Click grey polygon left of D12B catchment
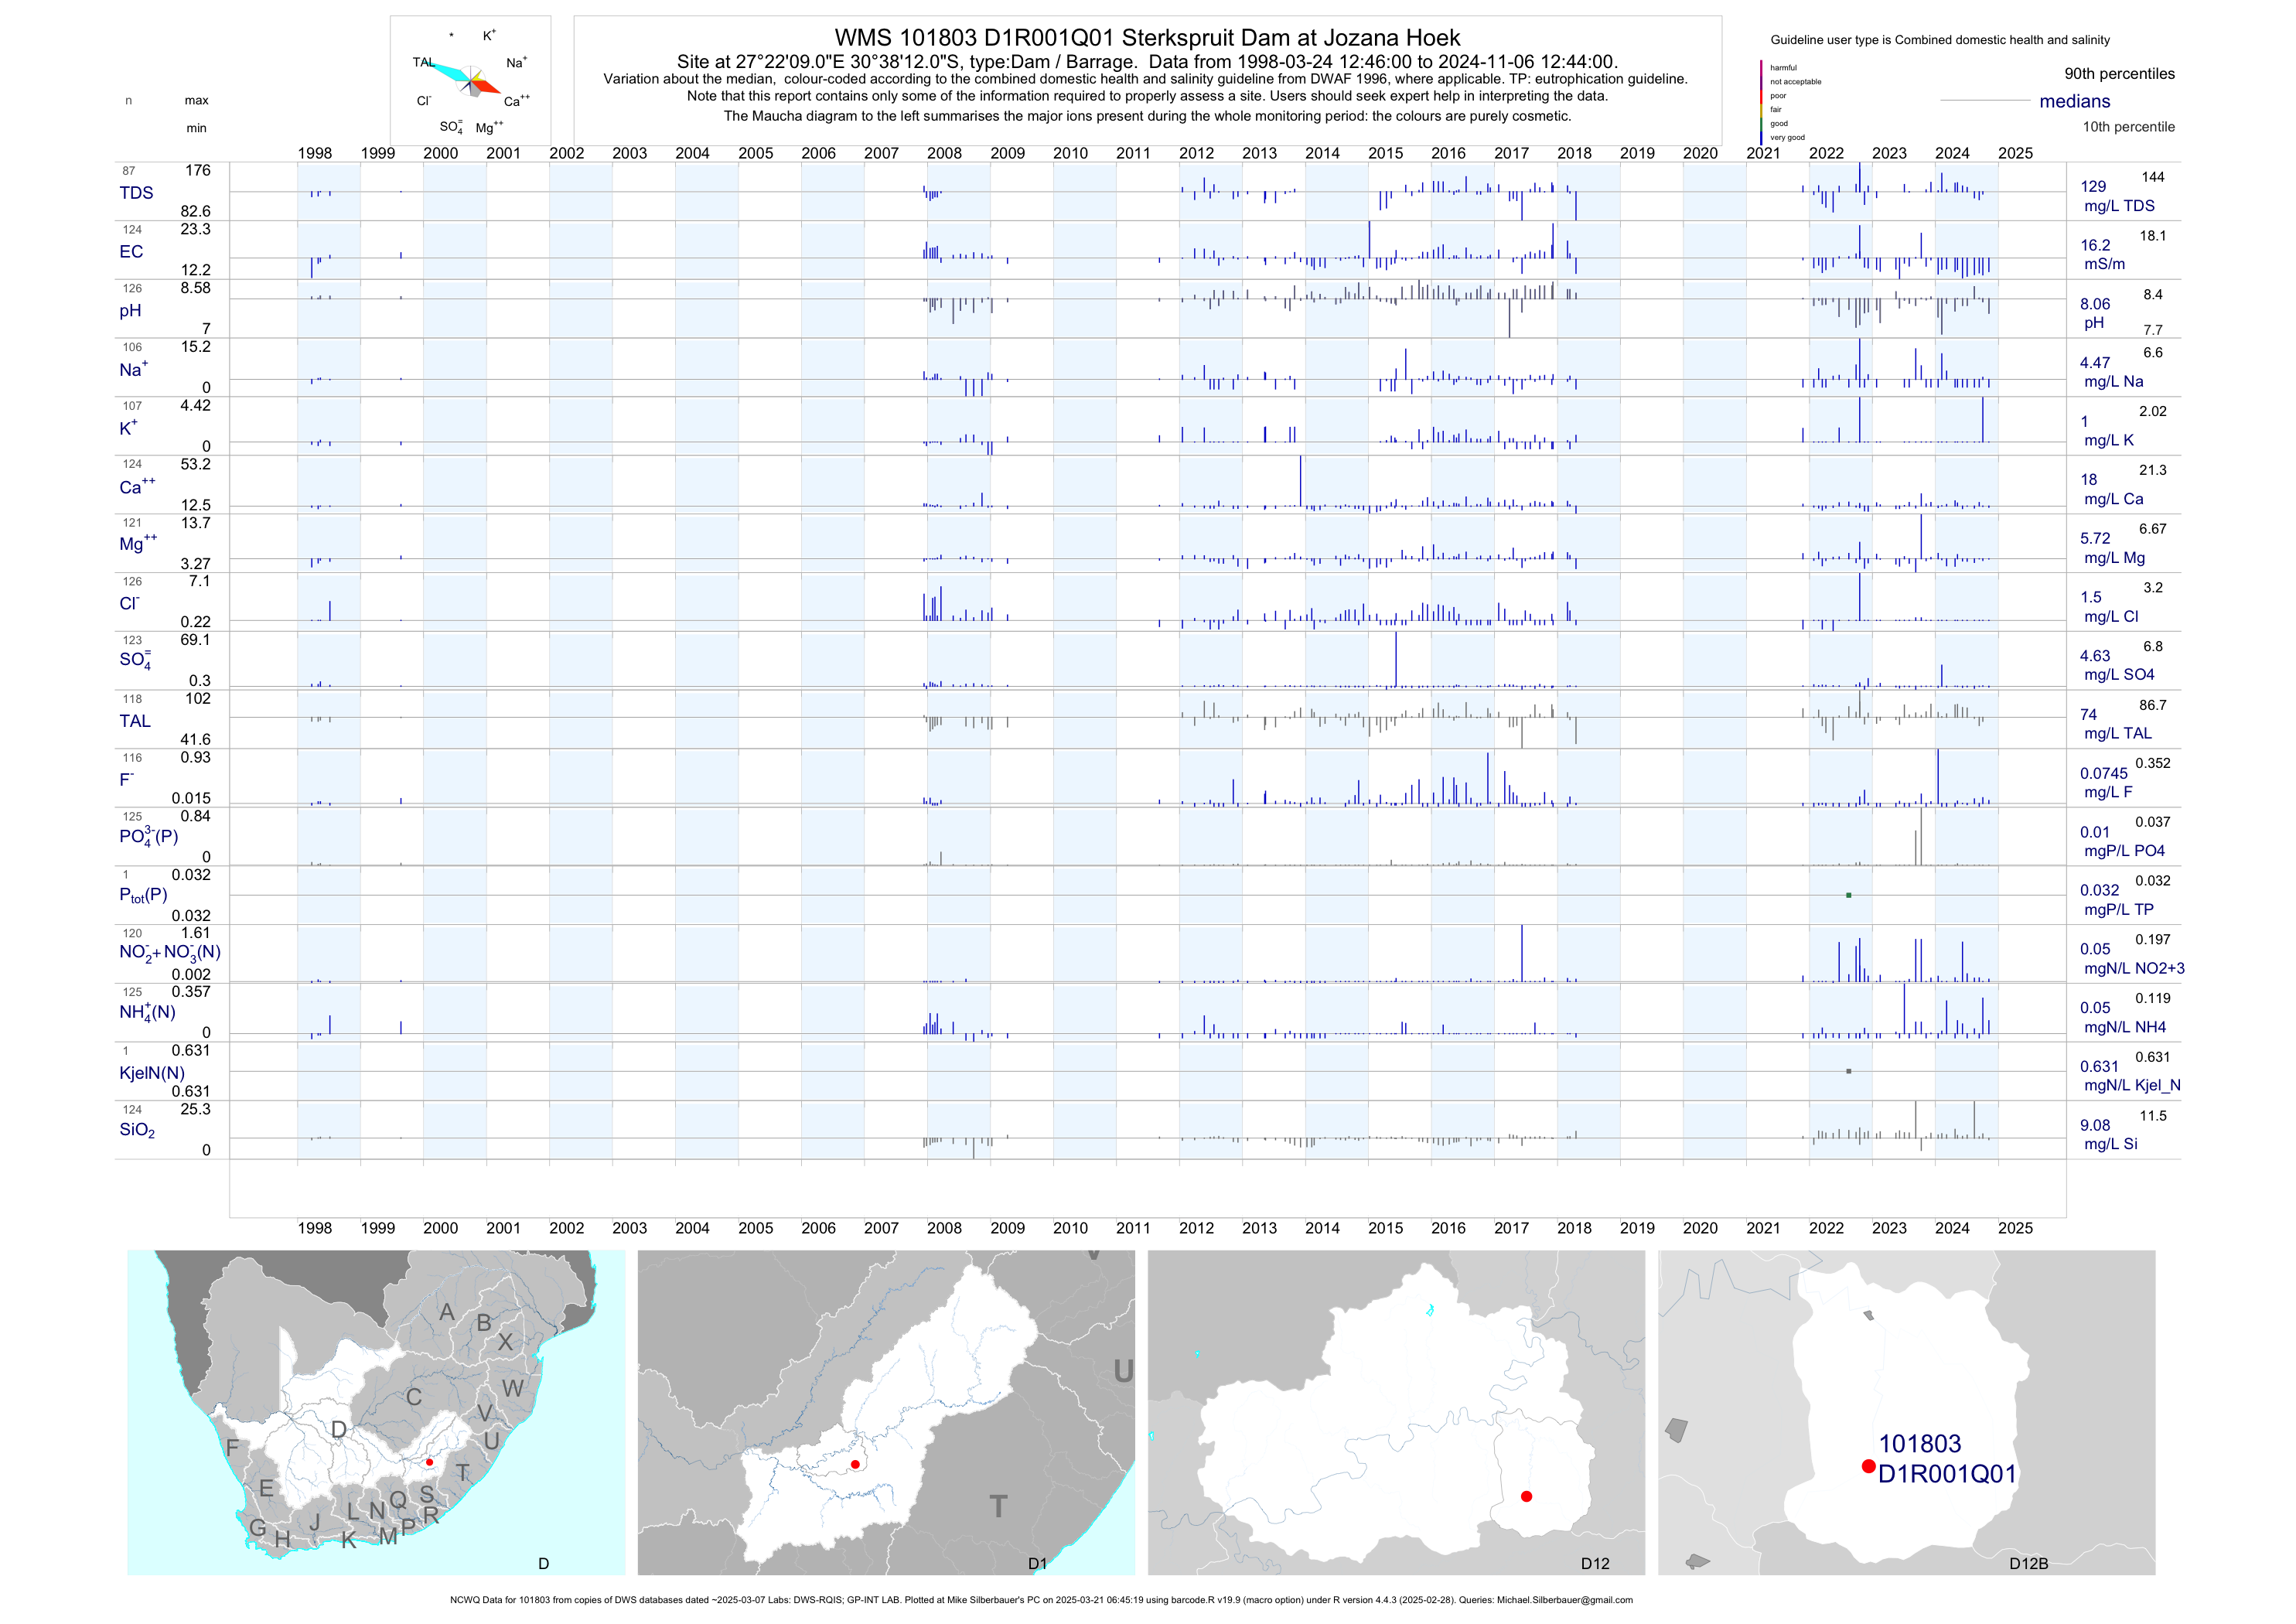 tap(1677, 1430)
